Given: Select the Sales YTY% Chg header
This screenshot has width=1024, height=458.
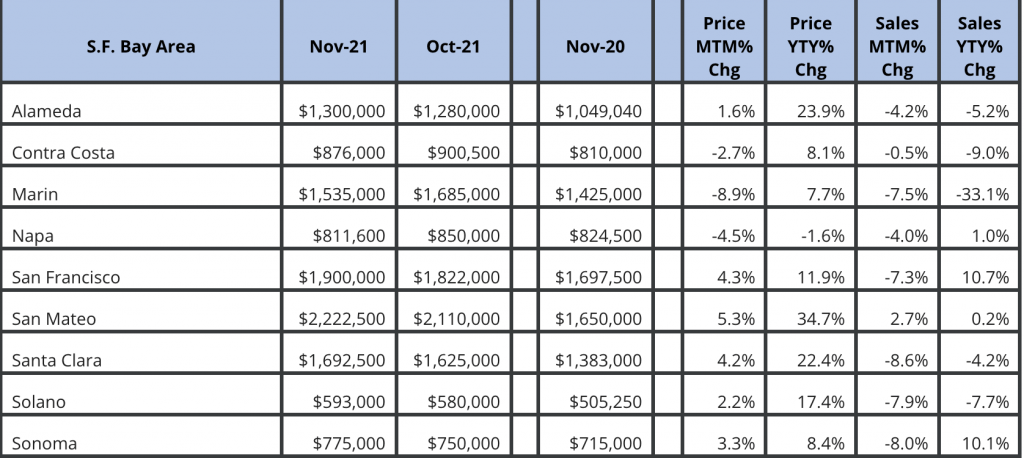Looking at the screenshot, I should [979, 46].
